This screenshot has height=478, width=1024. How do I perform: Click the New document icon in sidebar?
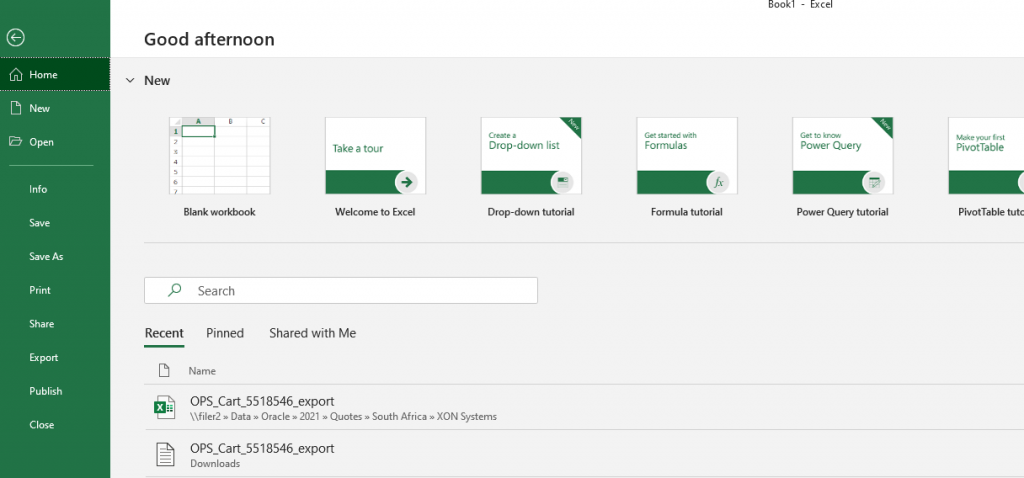15,108
